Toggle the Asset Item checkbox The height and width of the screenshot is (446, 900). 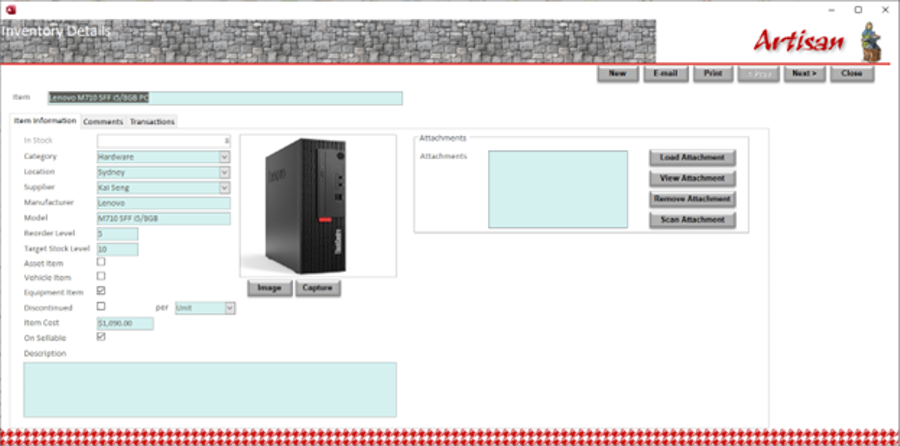(101, 262)
